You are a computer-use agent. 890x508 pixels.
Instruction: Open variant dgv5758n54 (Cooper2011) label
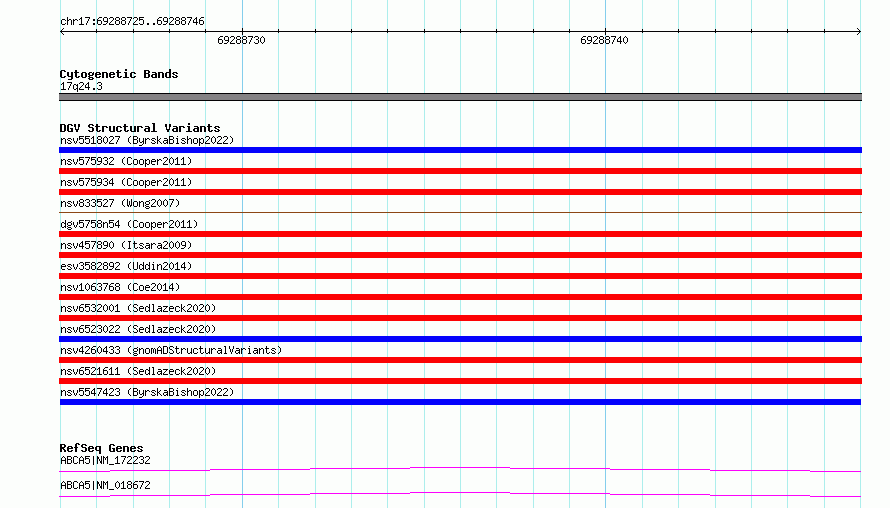[x=129, y=224]
